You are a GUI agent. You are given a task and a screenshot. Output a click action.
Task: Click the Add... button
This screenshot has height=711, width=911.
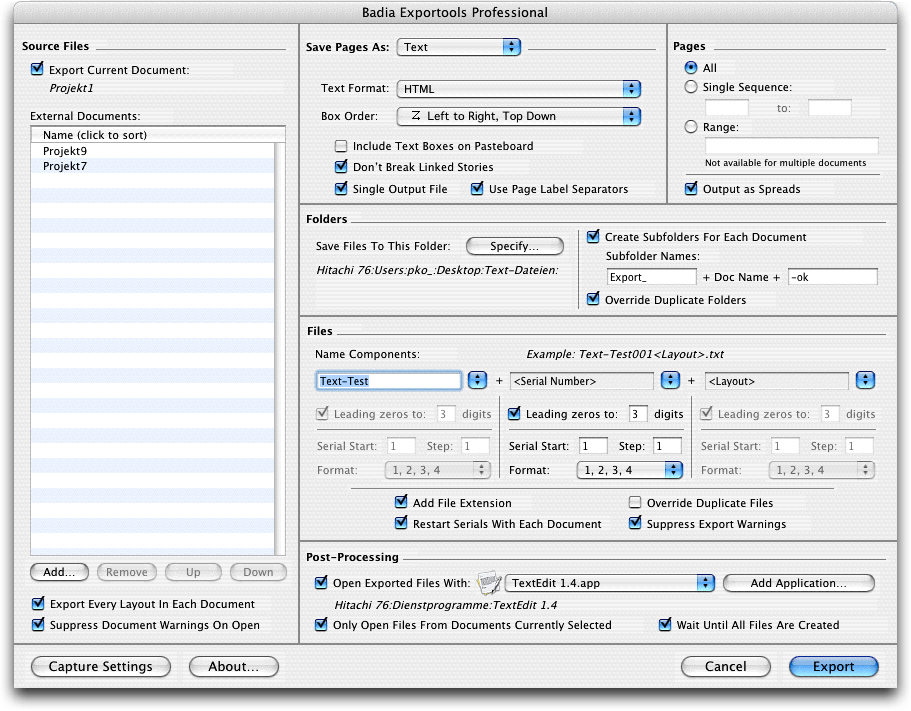pyautogui.click(x=59, y=572)
